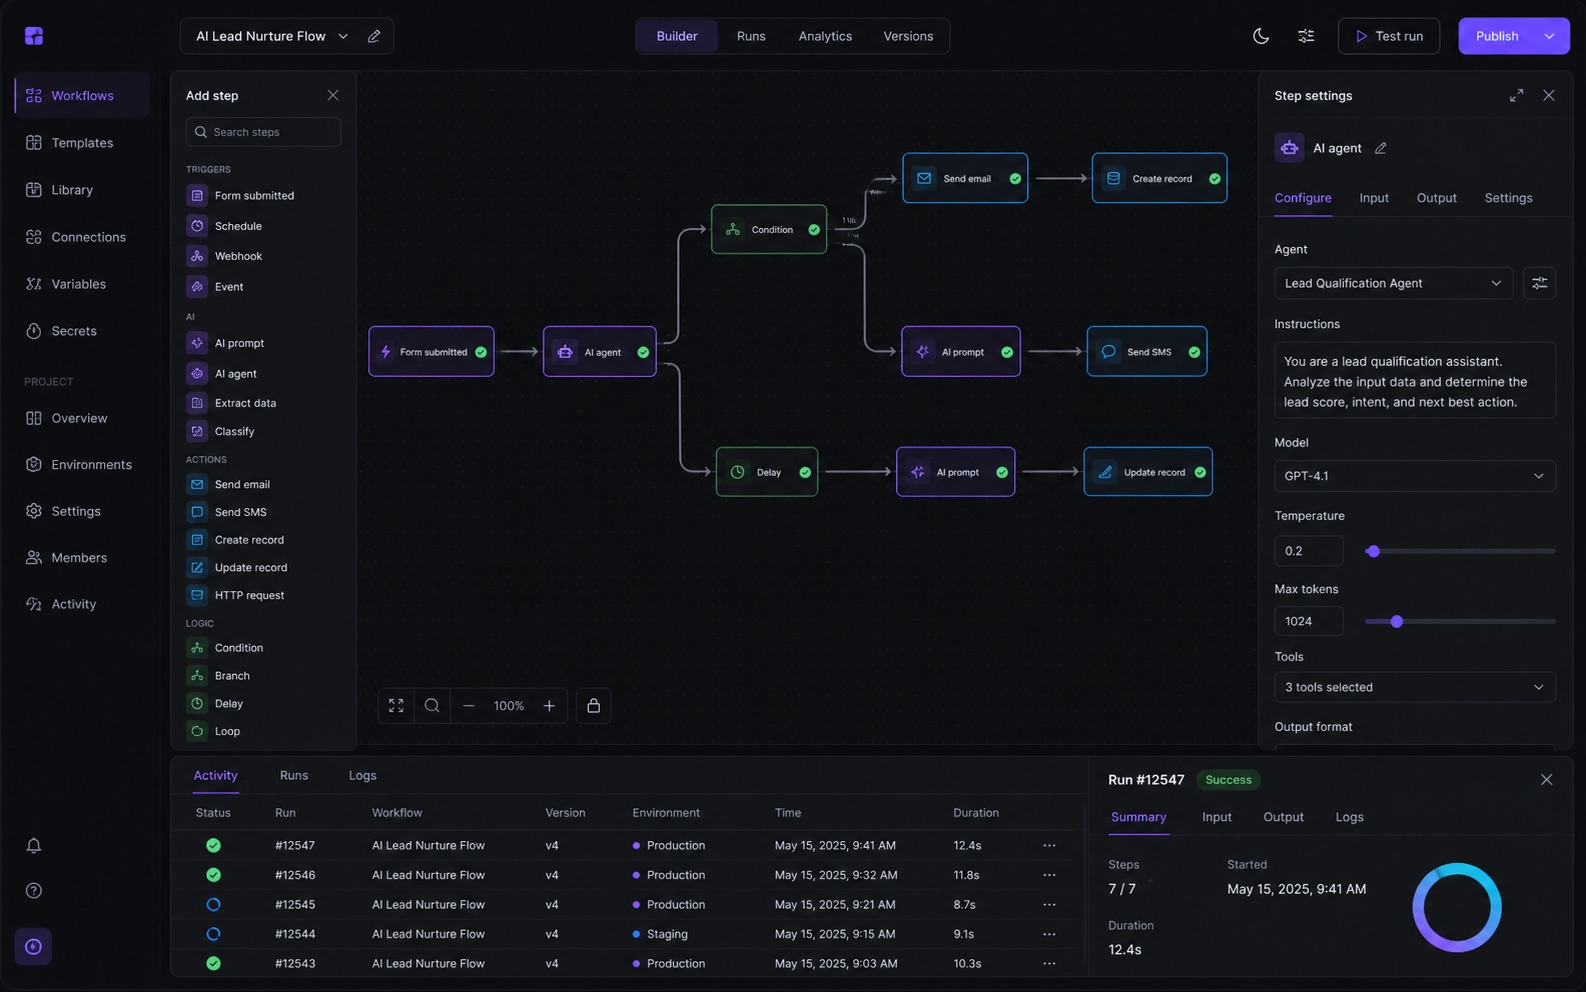Open the Publish dropdown arrow
The image size is (1586, 992).
pyautogui.click(x=1550, y=36)
